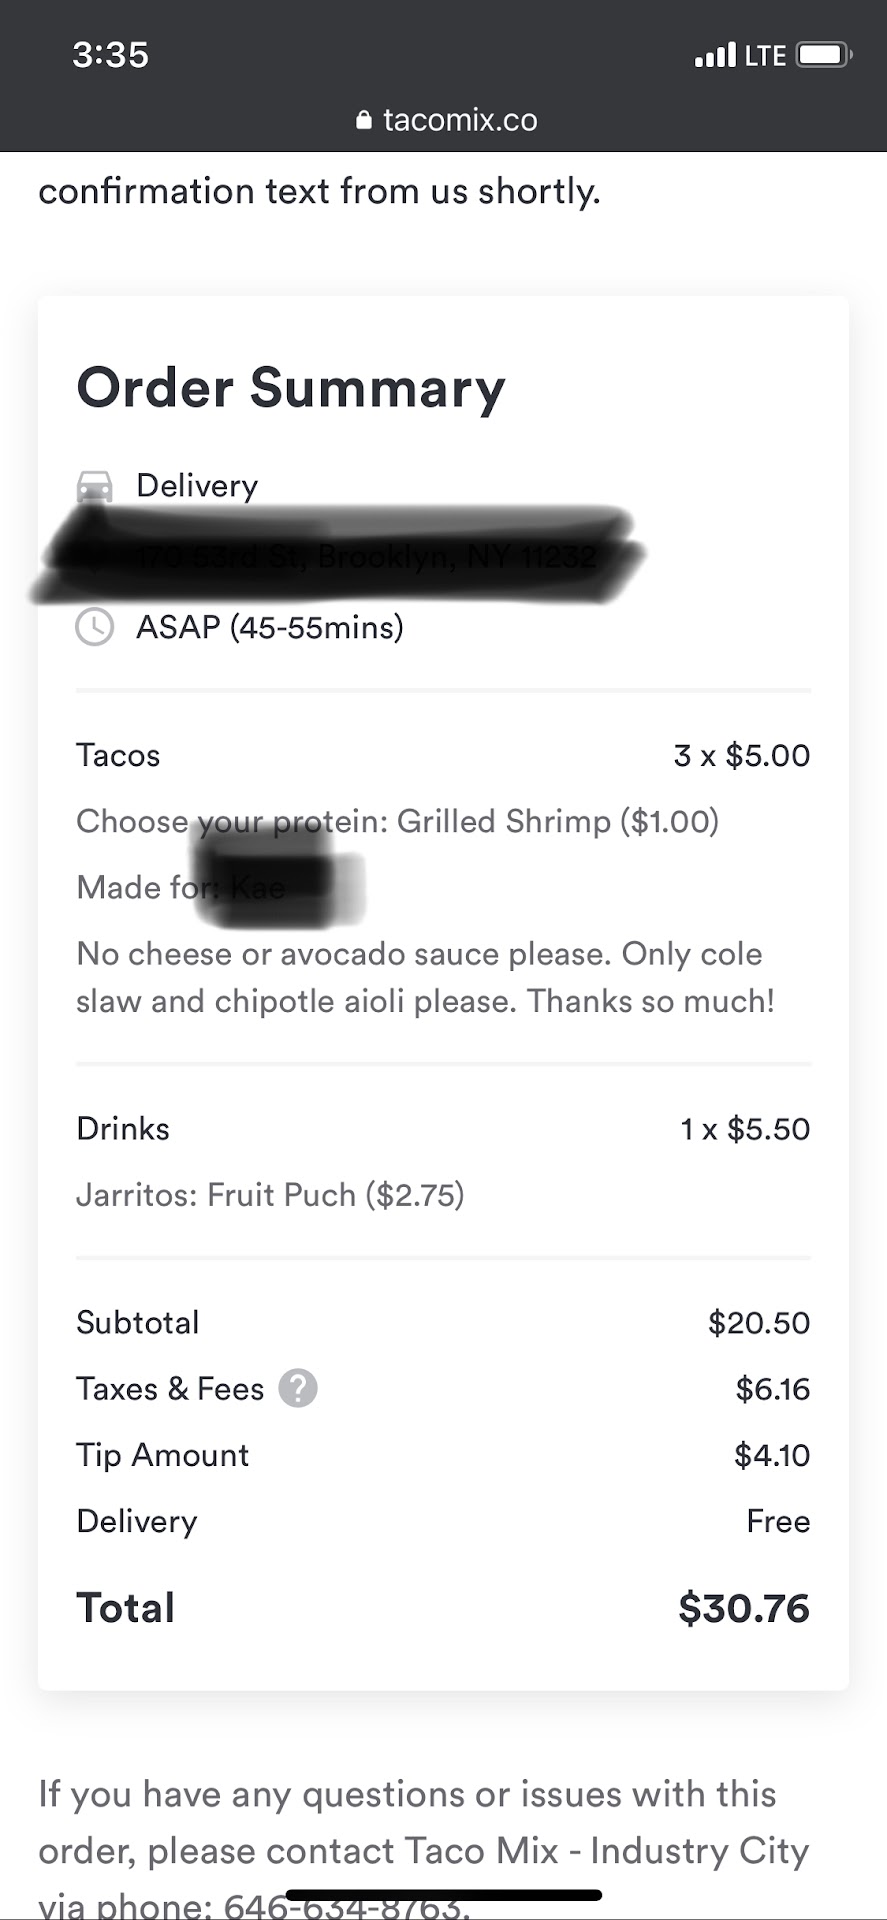The height and width of the screenshot is (1920, 887).
Task: Tap the 3:35 status bar clock
Action: [110, 55]
